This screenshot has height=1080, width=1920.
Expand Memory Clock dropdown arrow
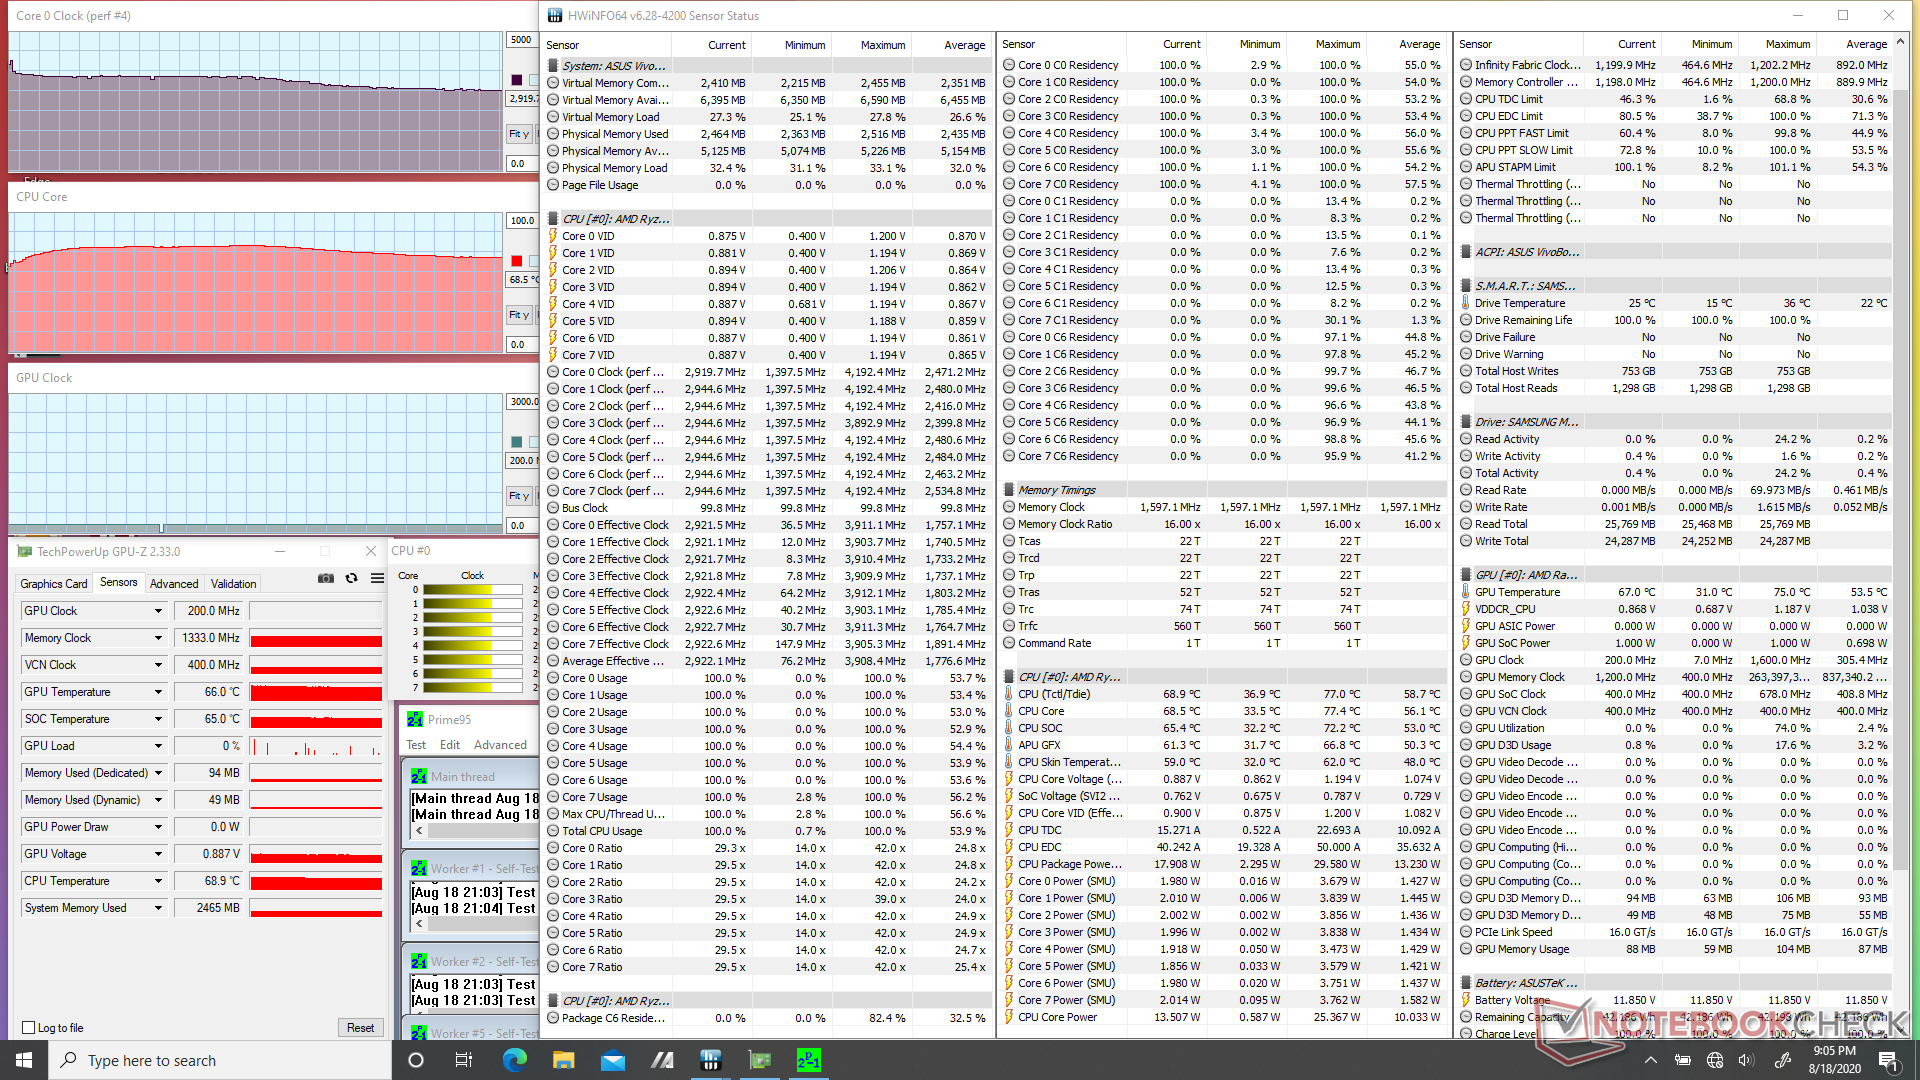click(158, 638)
